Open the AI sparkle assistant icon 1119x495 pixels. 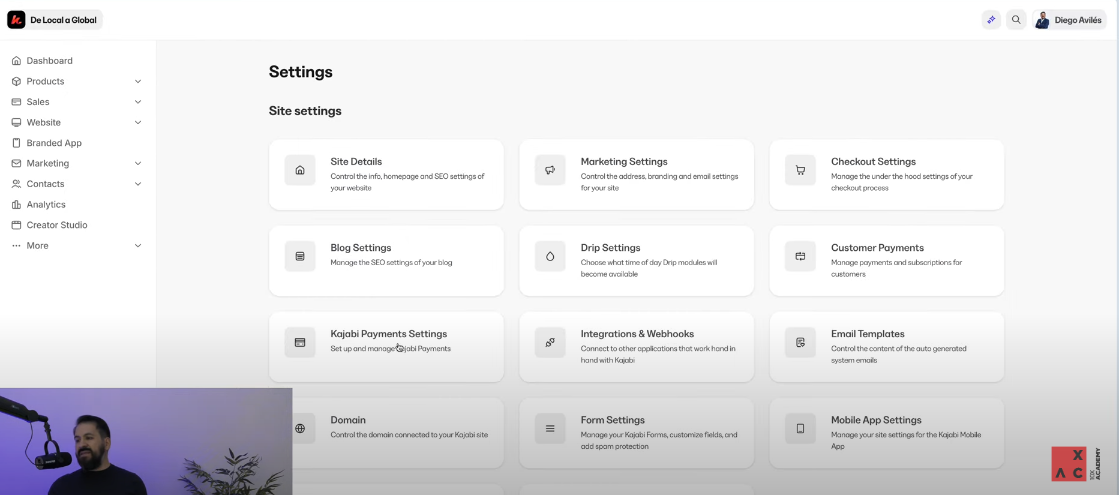pyautogui.click(x=991, y=20)
